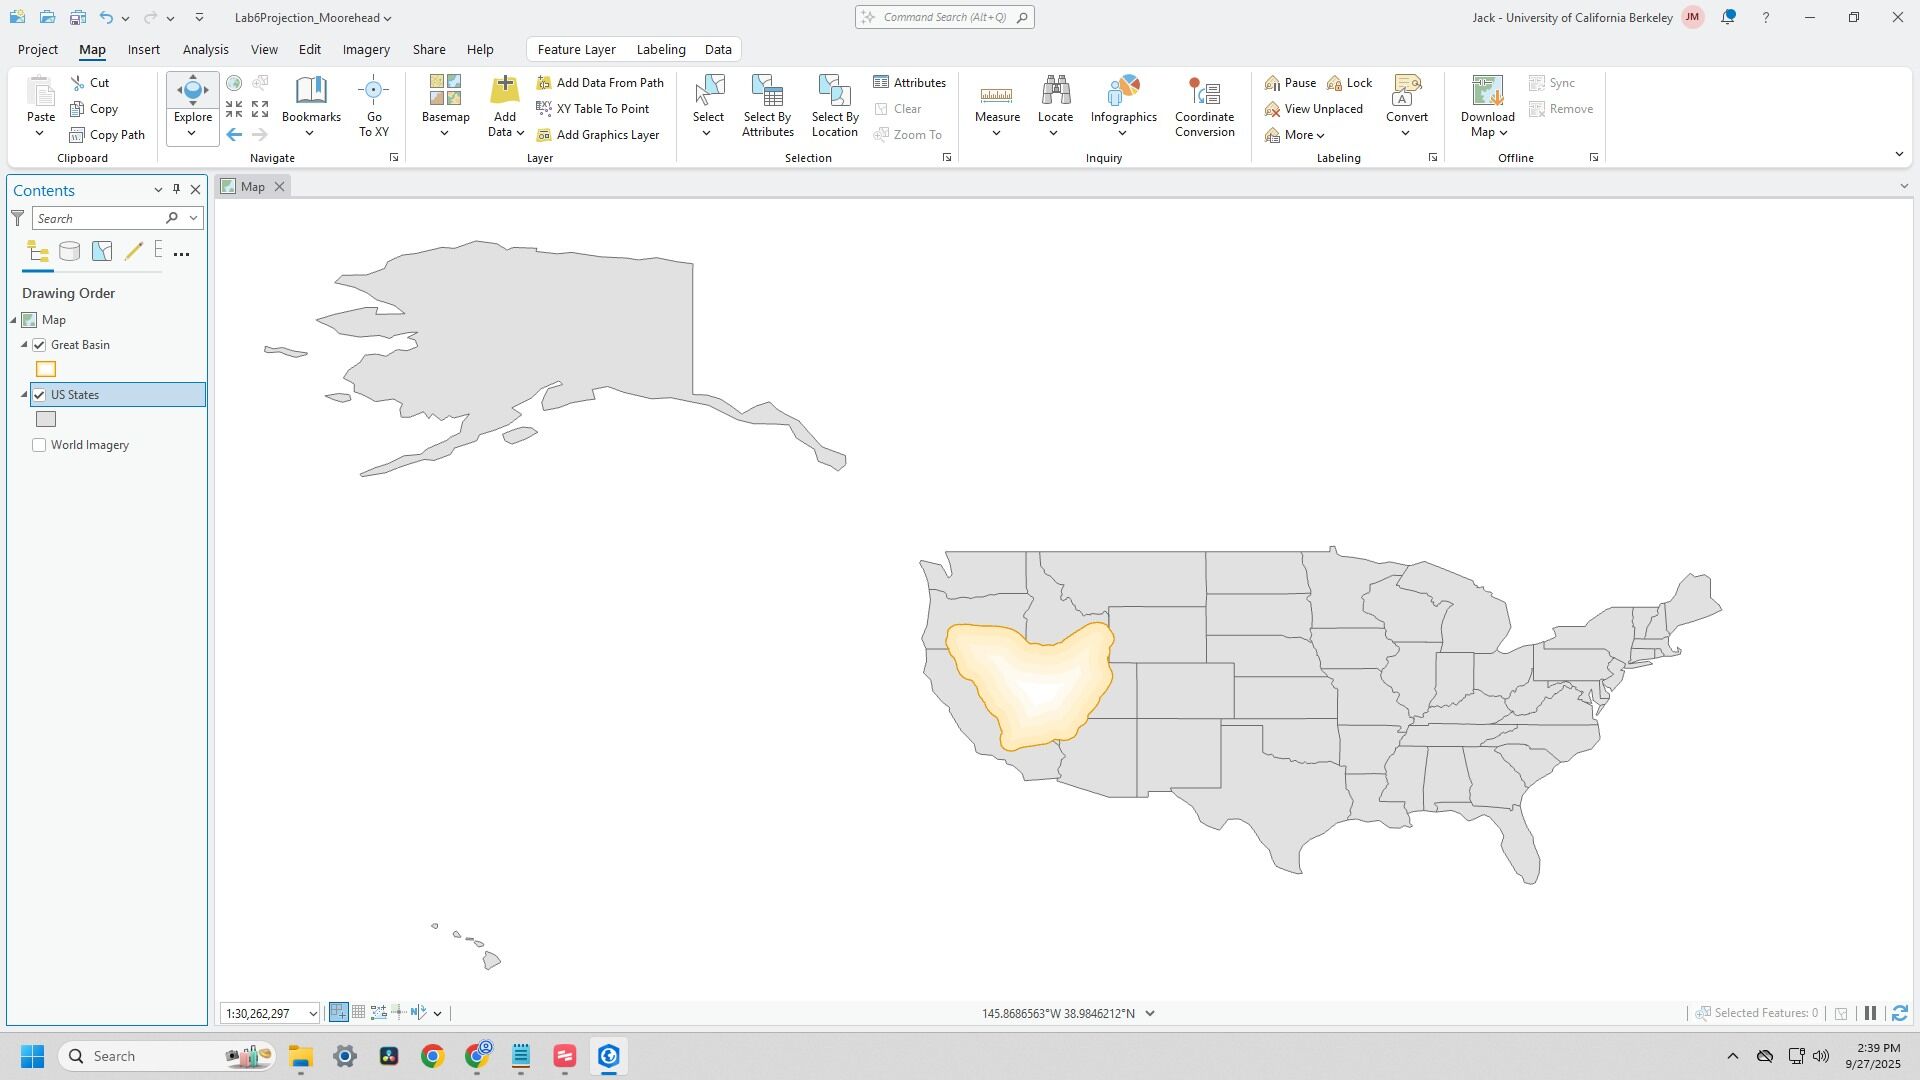The image size is (1920, 1080).
Task: Open the map scale dropdown
Action: (x=312, y=1014)
